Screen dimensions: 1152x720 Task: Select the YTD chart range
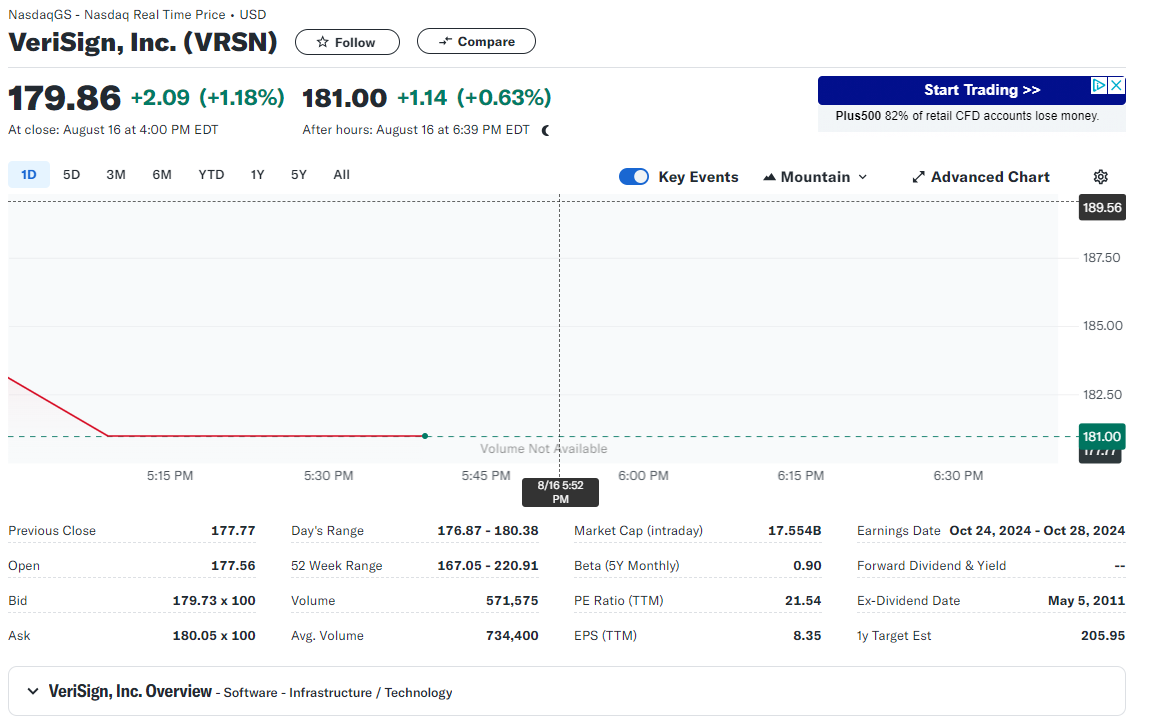[211, 175]
